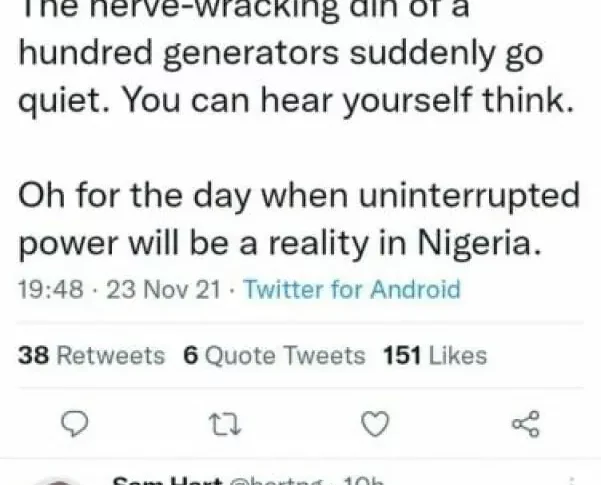Image resolution: width=601 pixels, height=485 pixels.
Task: Open the 151 Likes list
Action: tap(434, 355)
